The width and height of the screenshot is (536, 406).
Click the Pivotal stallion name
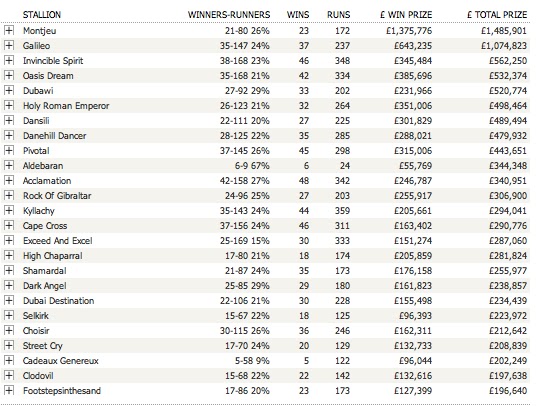click(x=36, y=151)
